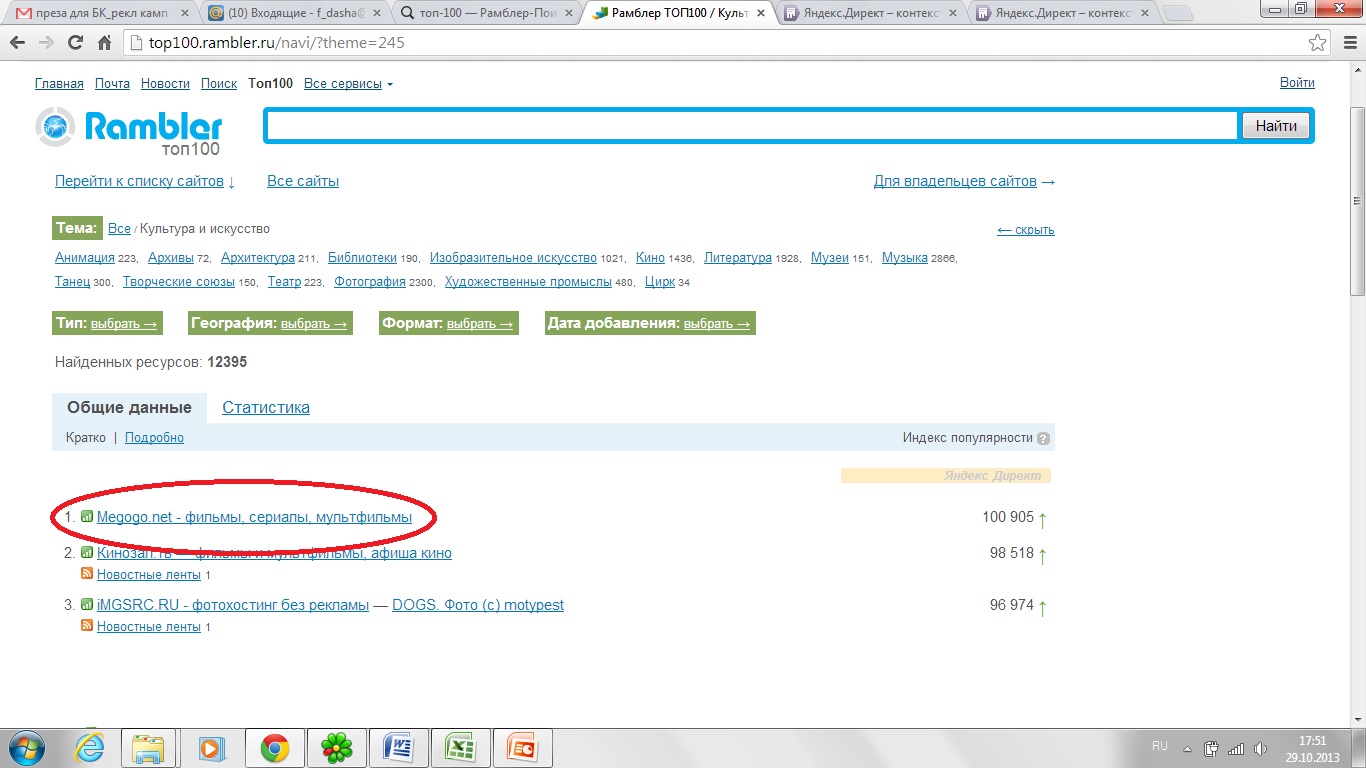The width and height of the screenshot is (1366, 768).
Task: Show hidden tray icons arrow
Action: [x=1188, y=748]
